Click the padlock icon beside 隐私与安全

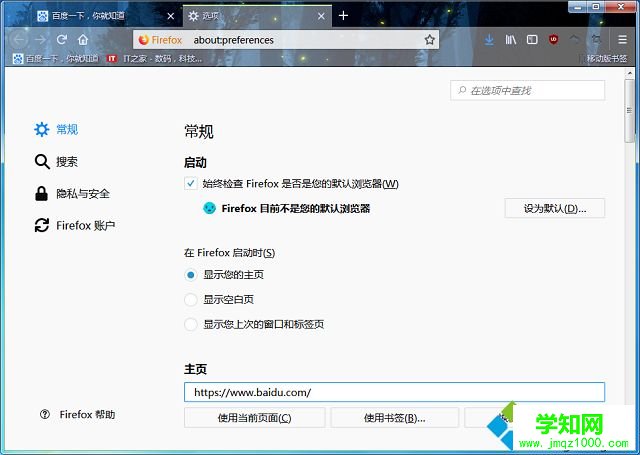click(x=41, y=193)
